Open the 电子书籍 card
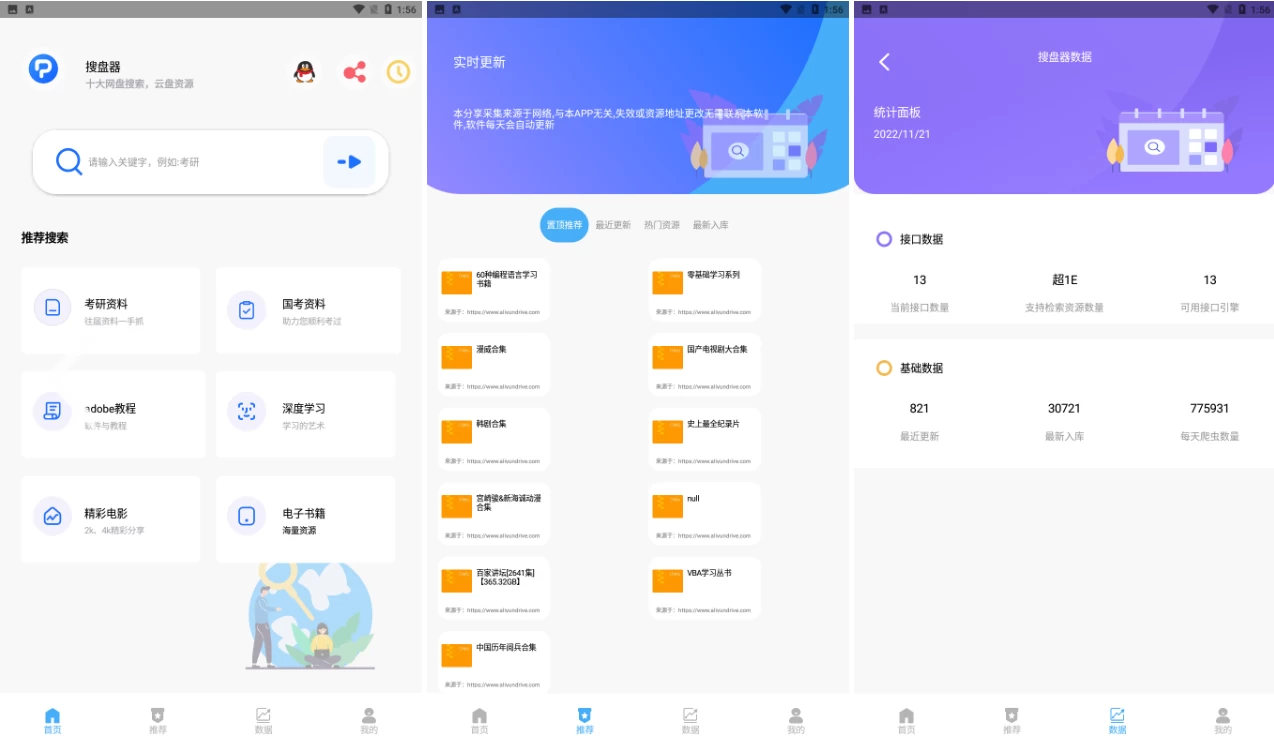Viewport: 1274px width, 745px height. pyautogui.click(x=306, y=518)
